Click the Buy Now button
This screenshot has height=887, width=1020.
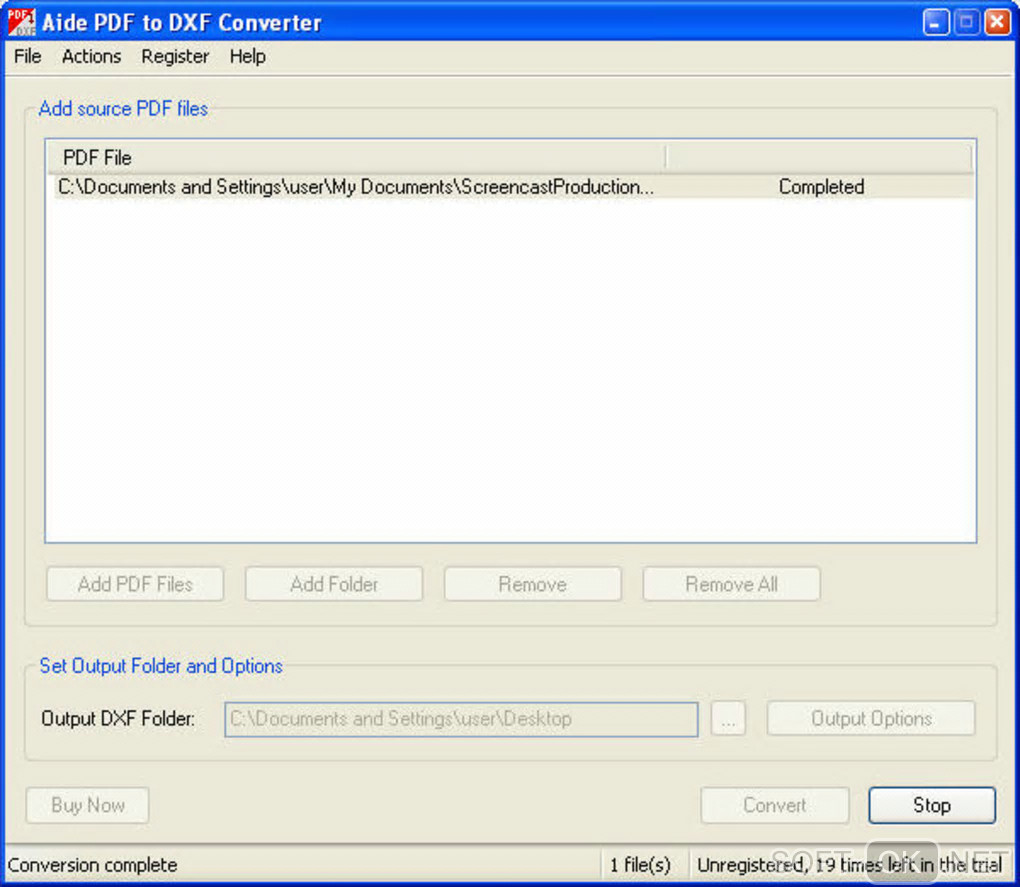tap(88, 805)
